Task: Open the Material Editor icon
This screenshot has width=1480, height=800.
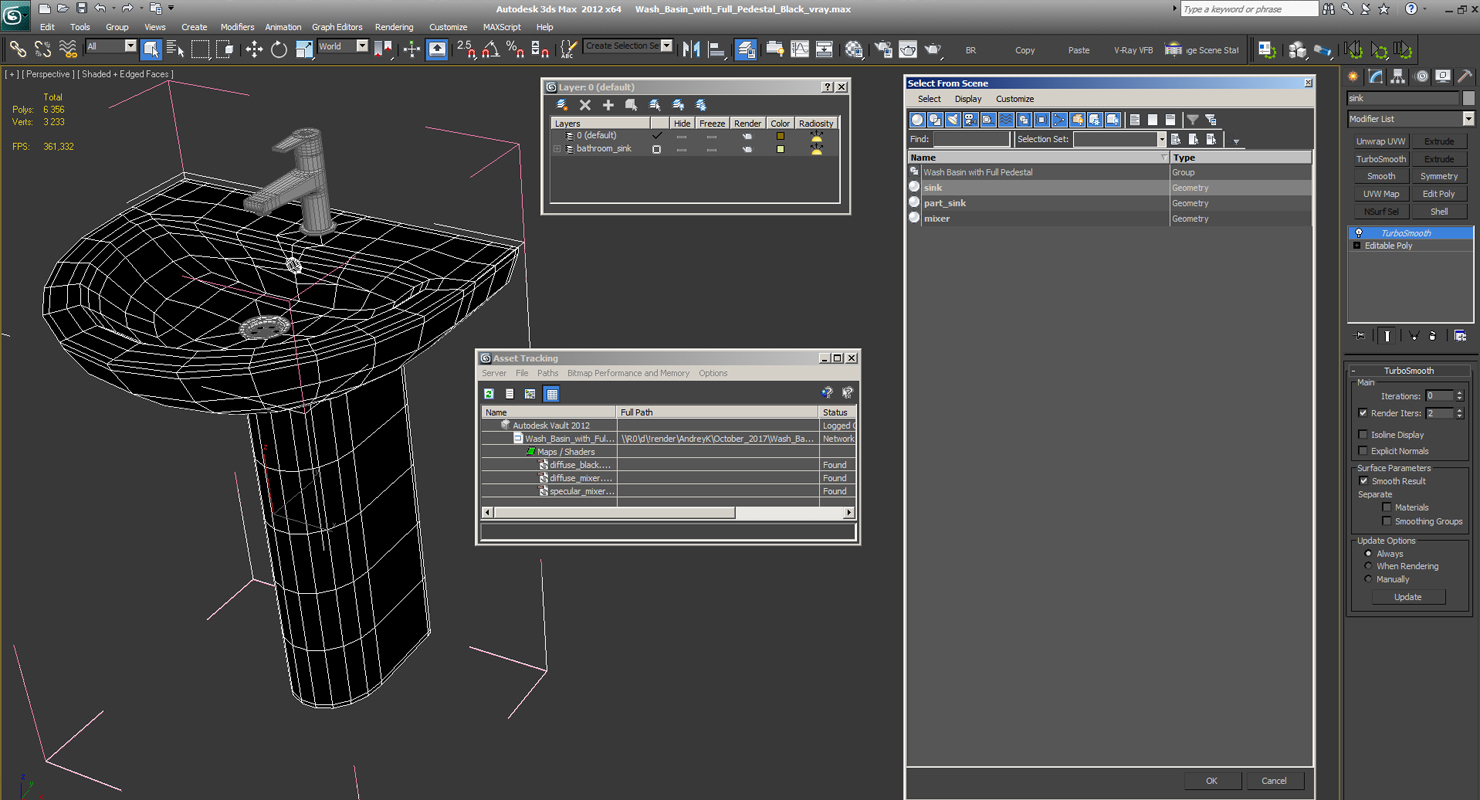Action: tap(854, 49)
